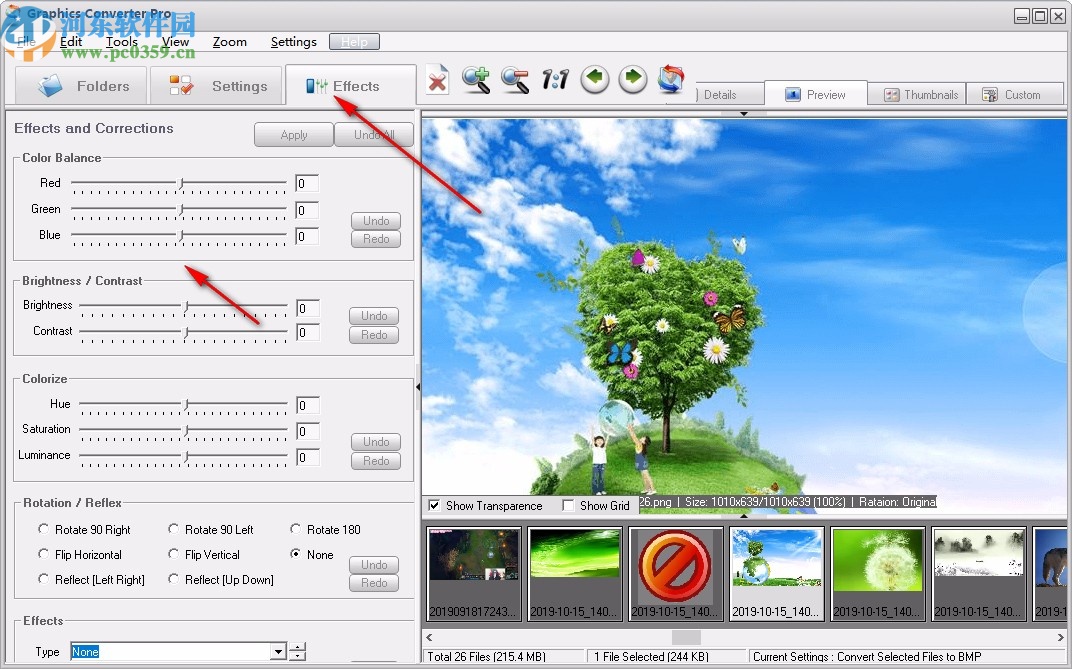Zoom out with the magnifier minus icon

515,81
